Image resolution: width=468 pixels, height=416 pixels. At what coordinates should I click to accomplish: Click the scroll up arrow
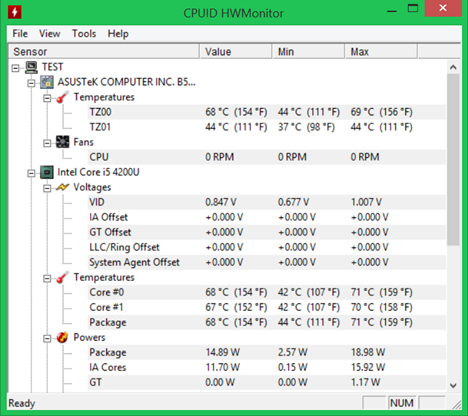tap(453, 68)
